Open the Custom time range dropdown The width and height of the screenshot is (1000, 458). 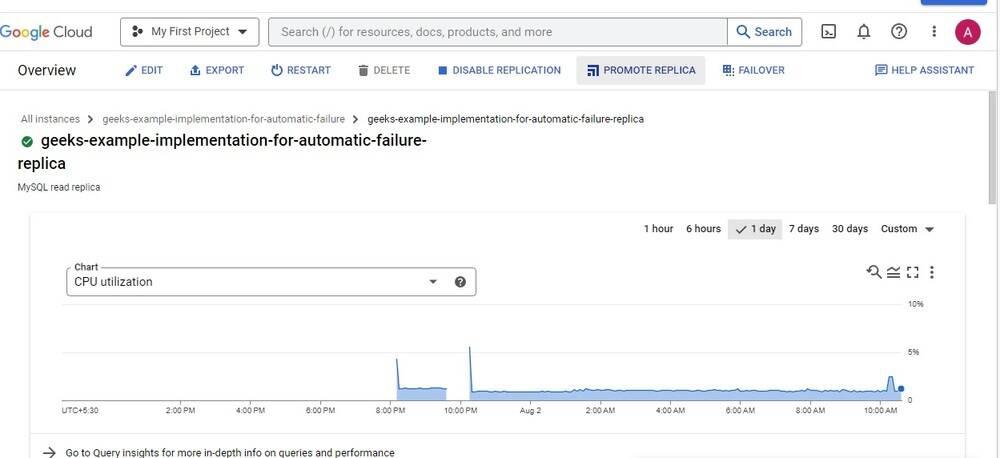(x=907, y=229)
